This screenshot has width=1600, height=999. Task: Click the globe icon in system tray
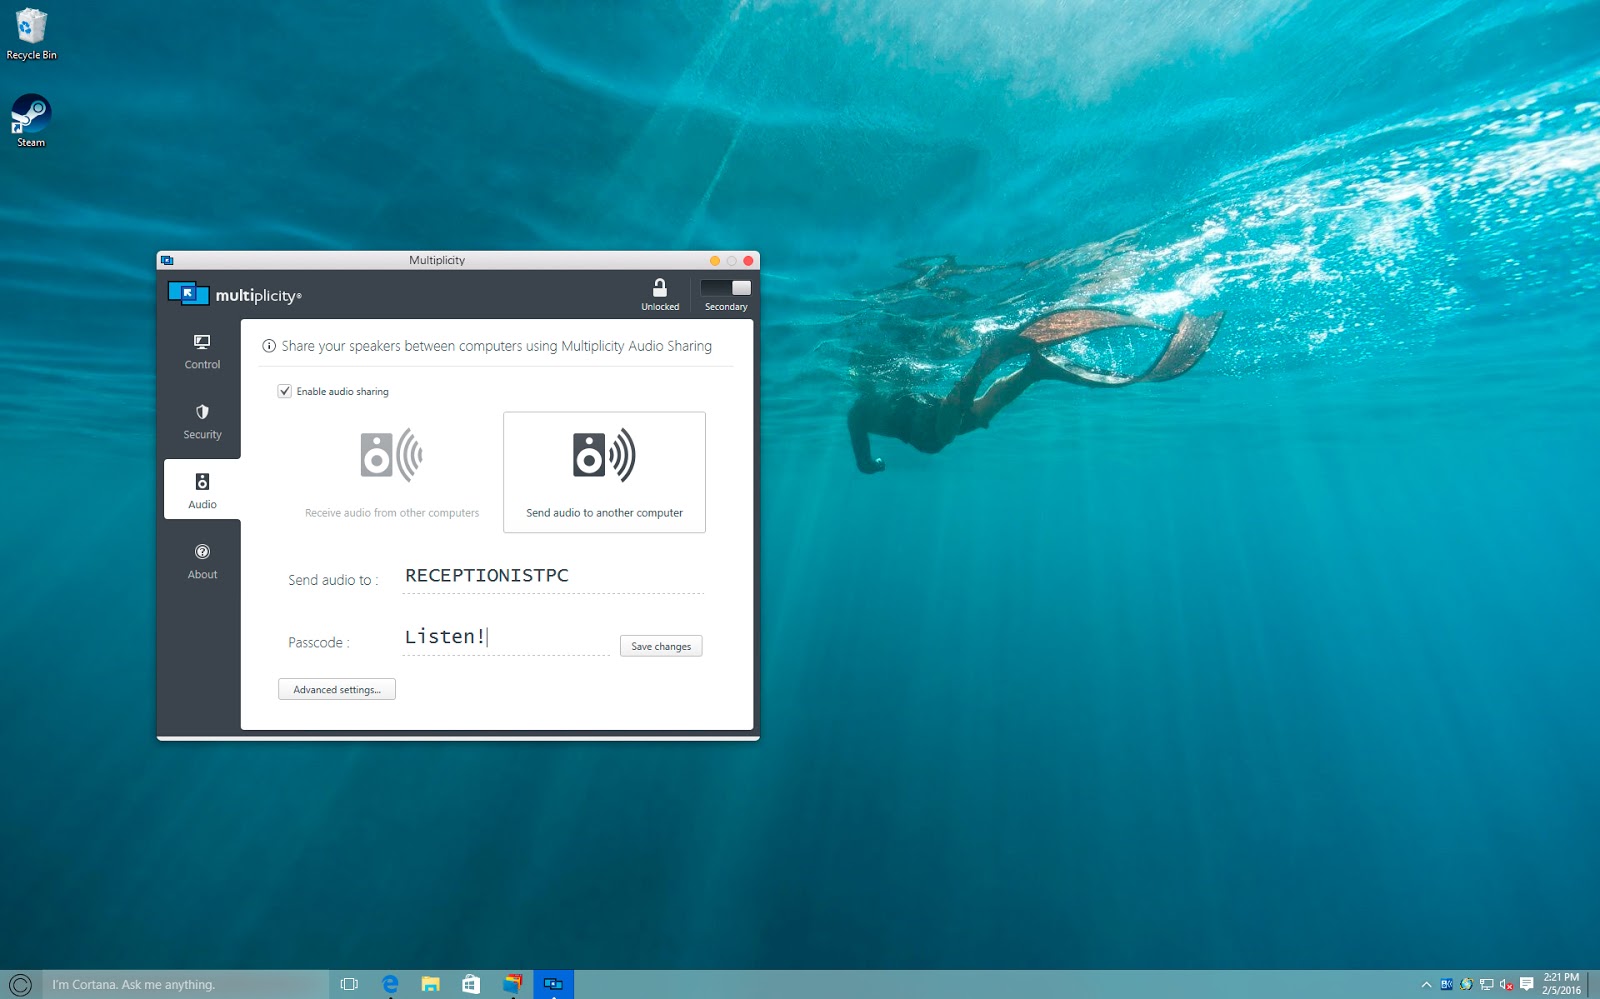coord(1466,984)
